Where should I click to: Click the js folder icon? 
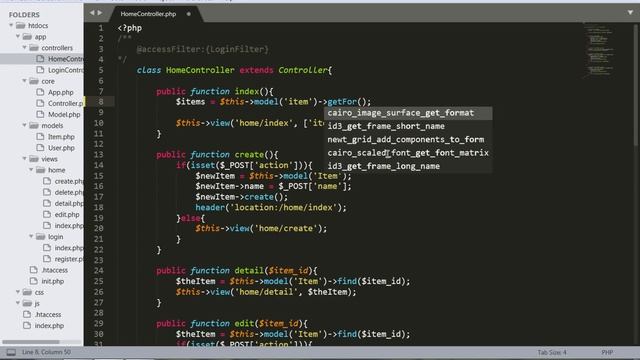27,303
